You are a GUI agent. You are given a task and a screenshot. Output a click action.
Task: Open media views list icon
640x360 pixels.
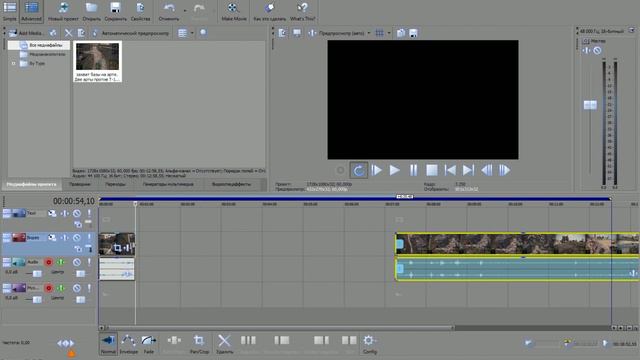[x=182, y=33]
